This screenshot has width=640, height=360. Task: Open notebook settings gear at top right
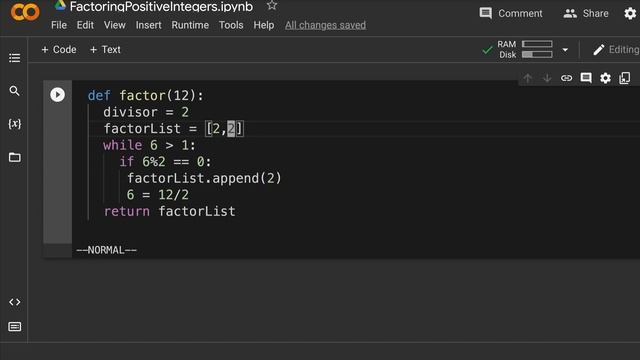coord(630,13)
